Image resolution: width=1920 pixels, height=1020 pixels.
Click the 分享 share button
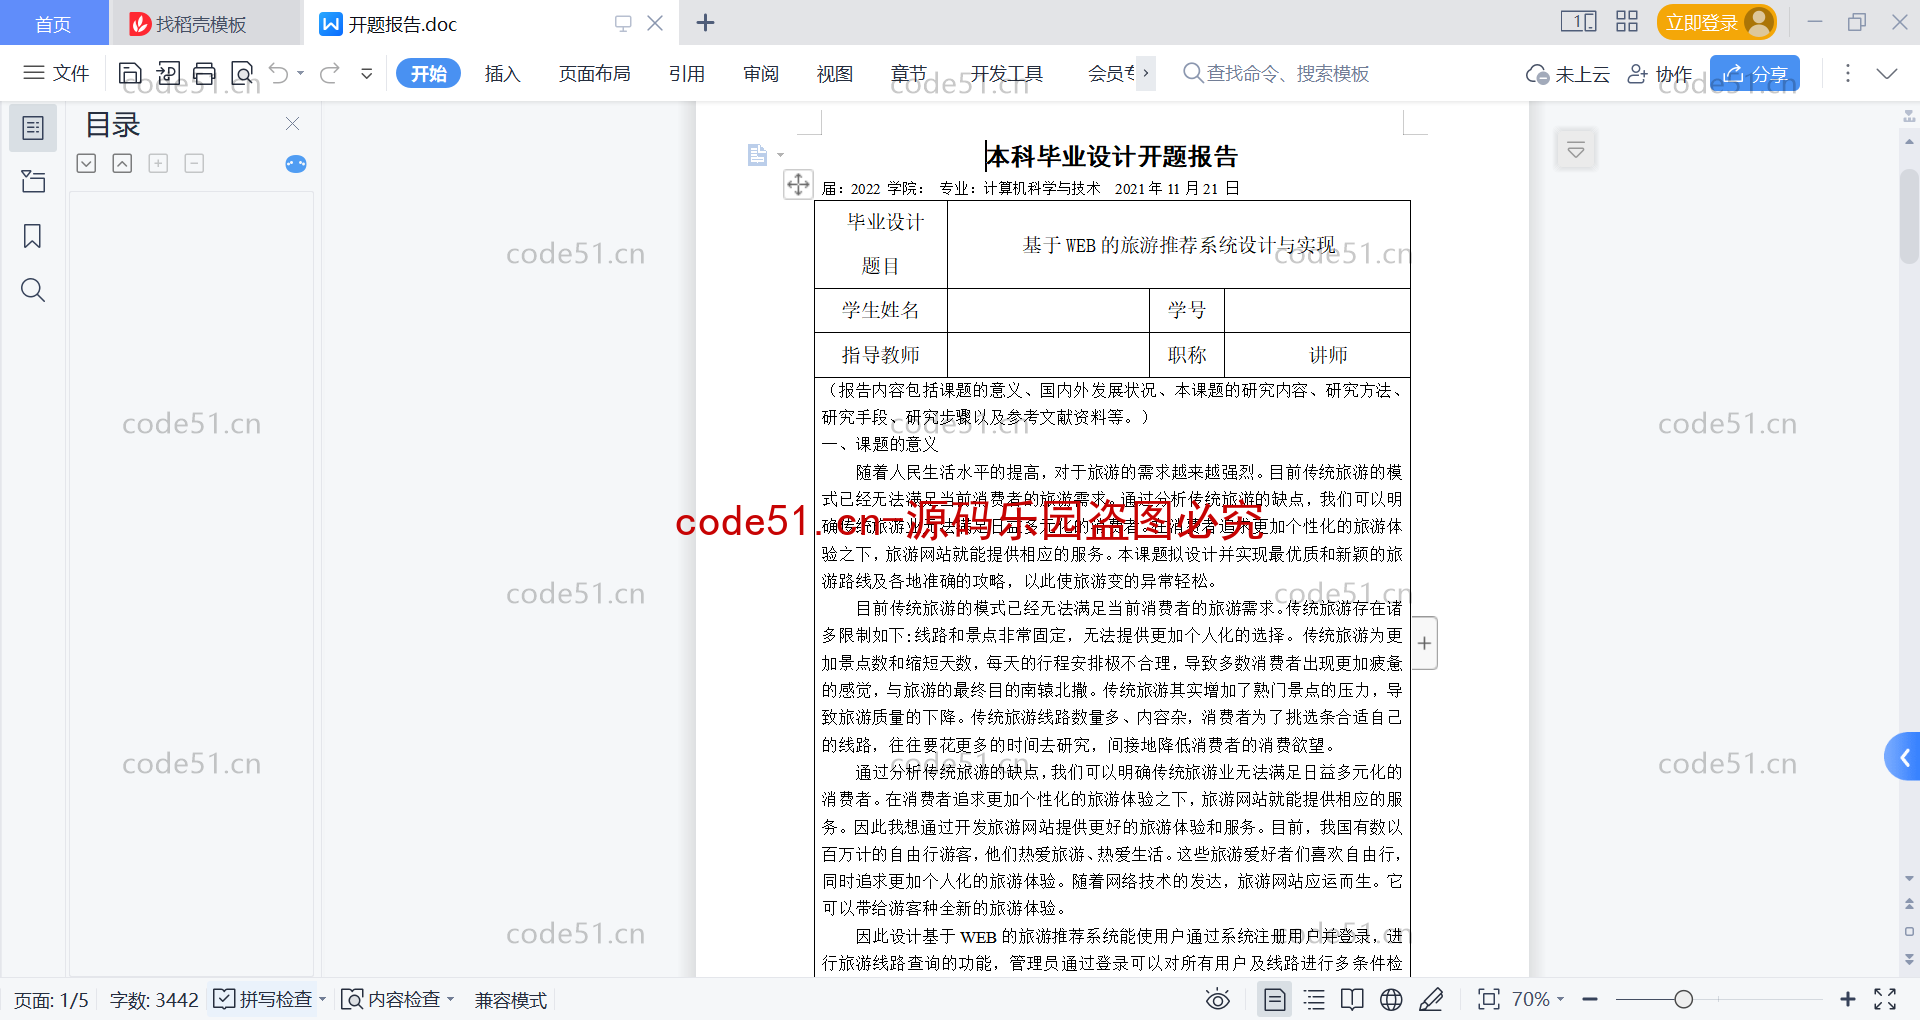(x=1755, y=73)
